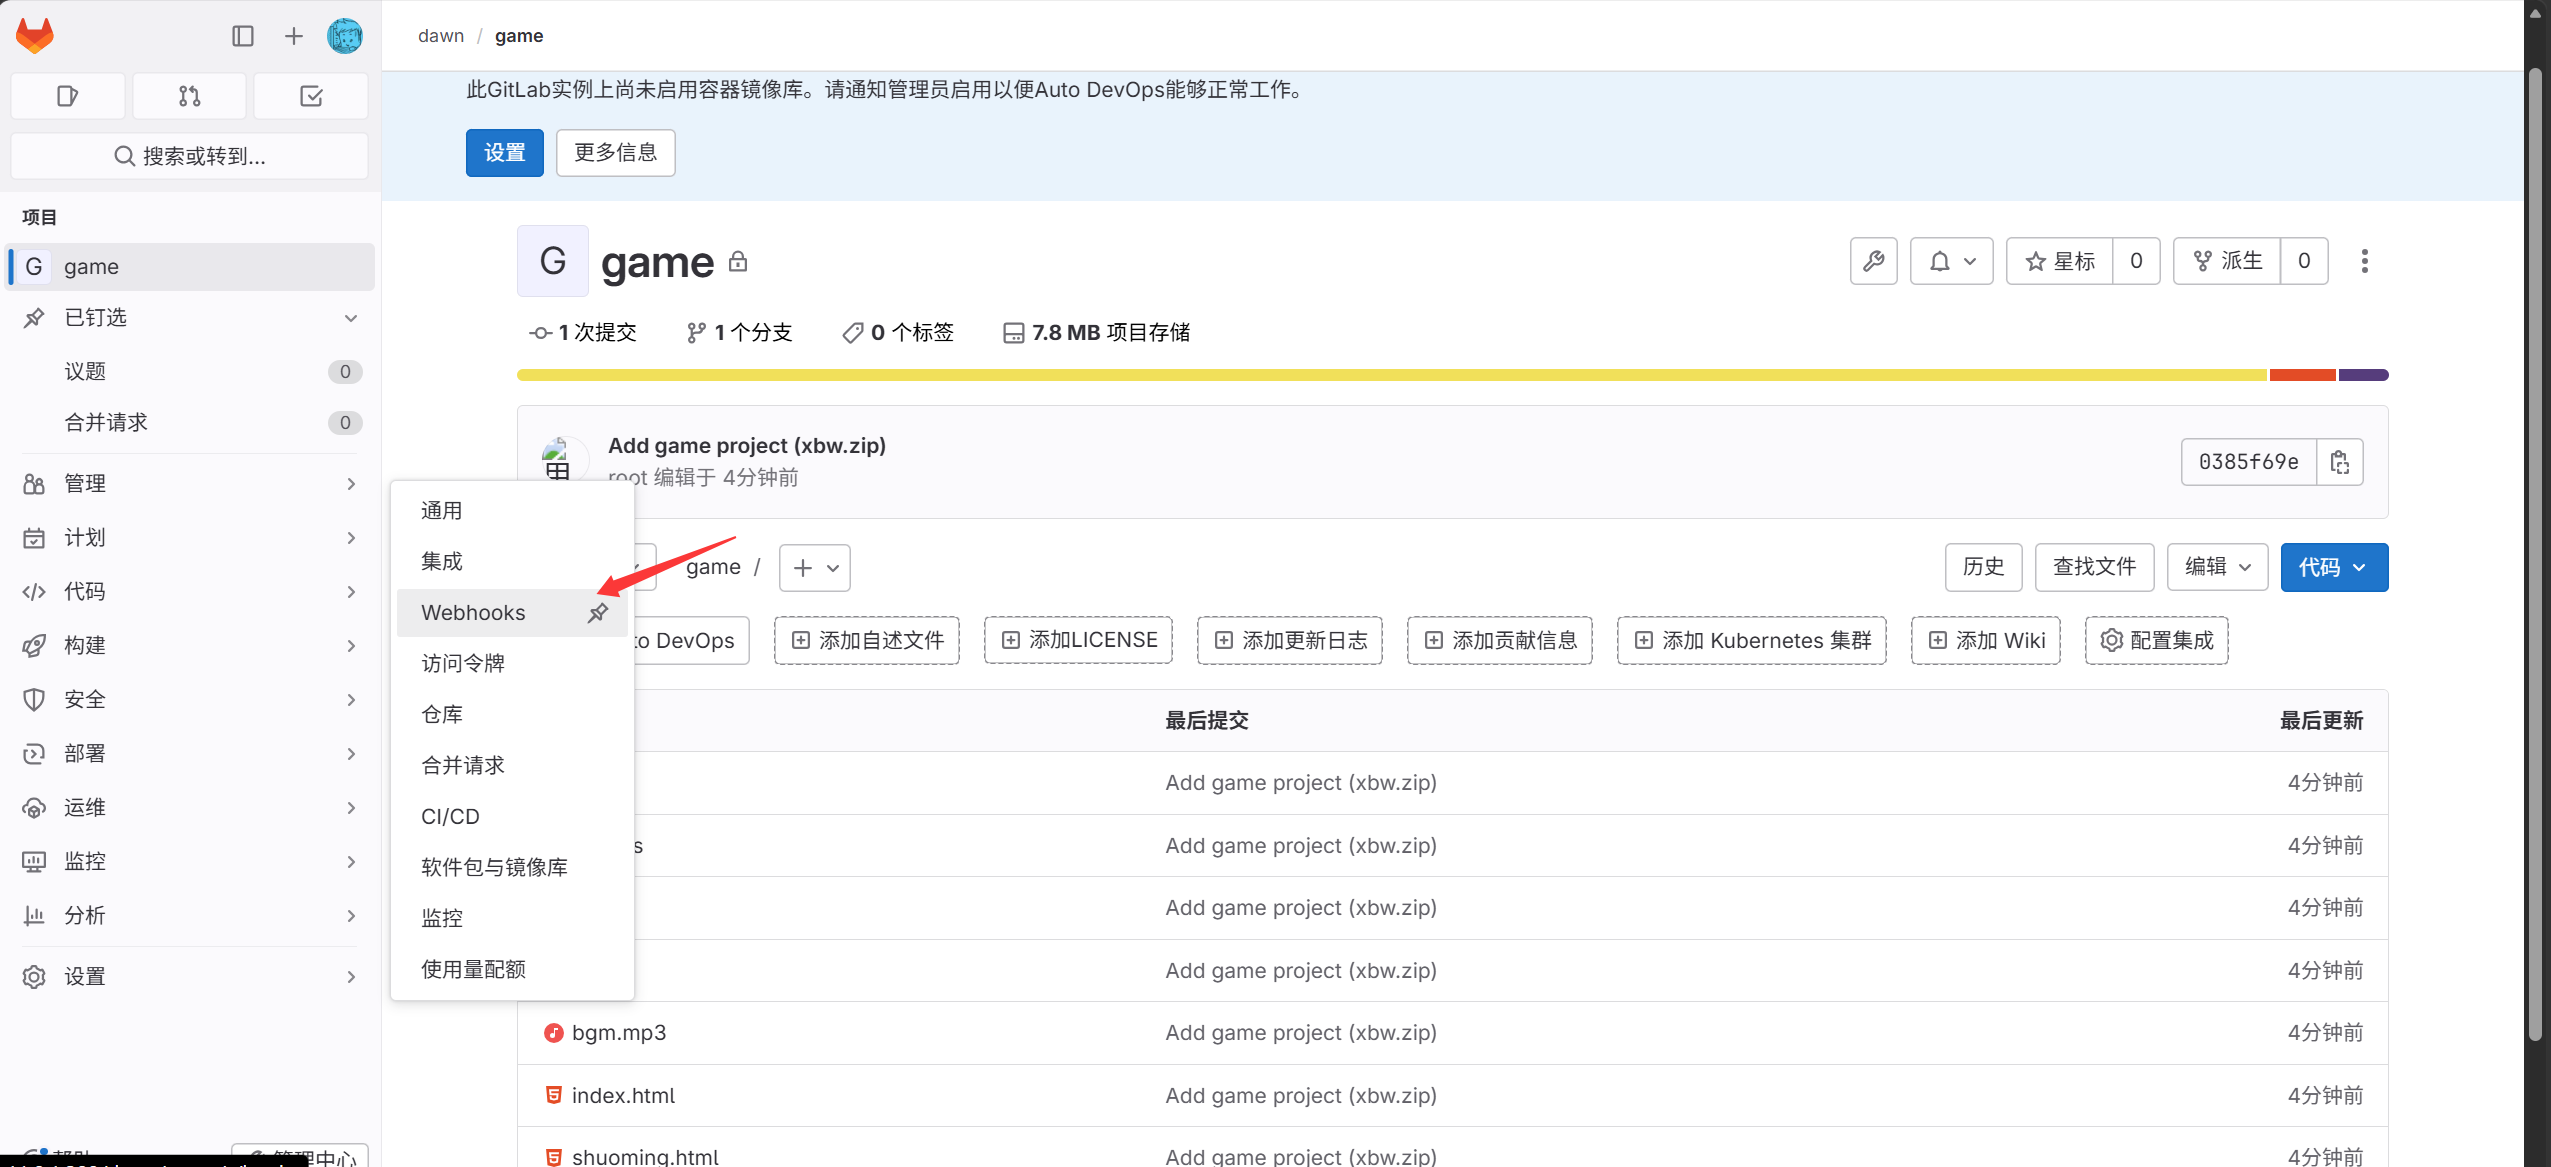Click the bgm.mp3 audio file icon

pos(553,1032)
